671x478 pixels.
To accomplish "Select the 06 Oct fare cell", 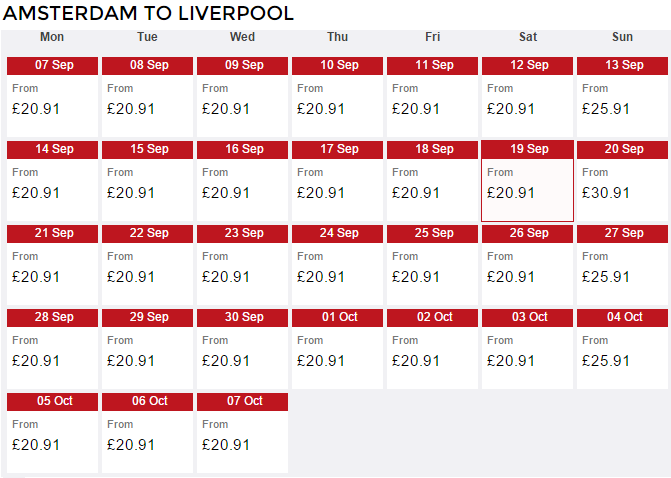I will (x=147, y=433).
